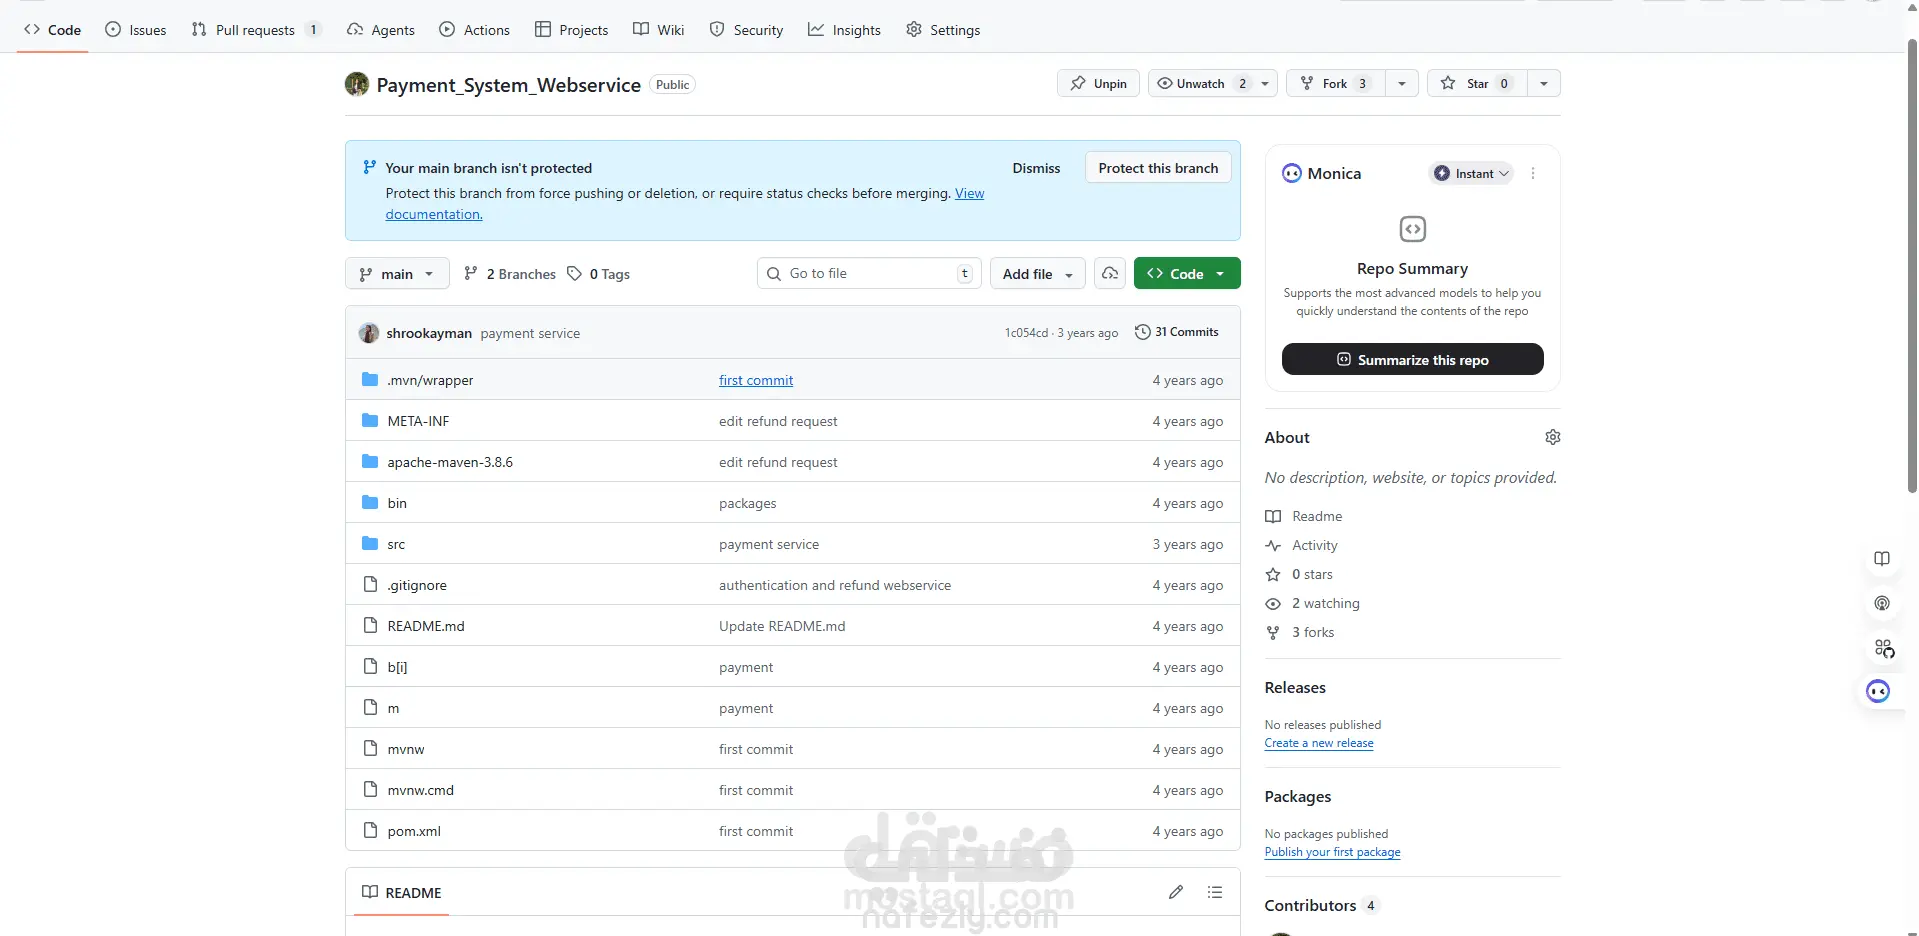This screenshot has height=936, width=1919.
Task: Open the .gitignore file
Action: pyautogui.click(x=417, y=585)
